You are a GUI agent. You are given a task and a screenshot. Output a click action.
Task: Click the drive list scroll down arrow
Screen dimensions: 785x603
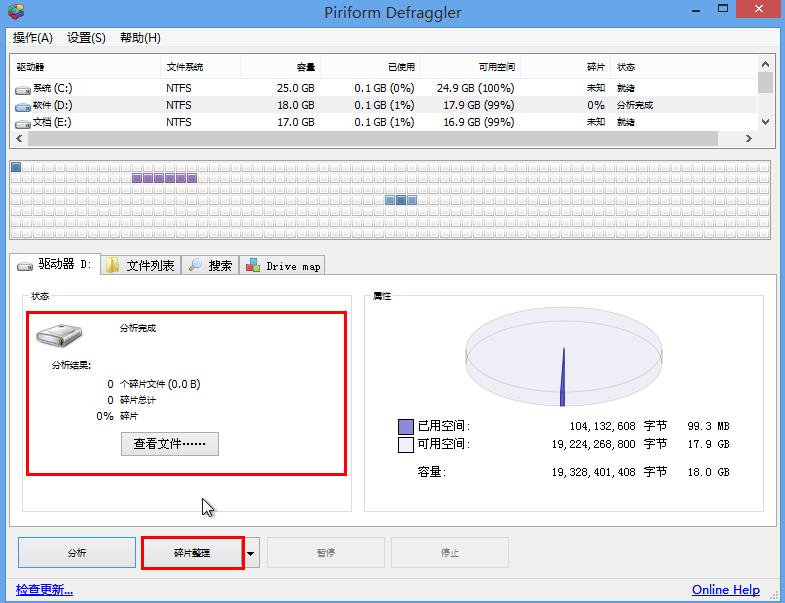pos(765,121)
